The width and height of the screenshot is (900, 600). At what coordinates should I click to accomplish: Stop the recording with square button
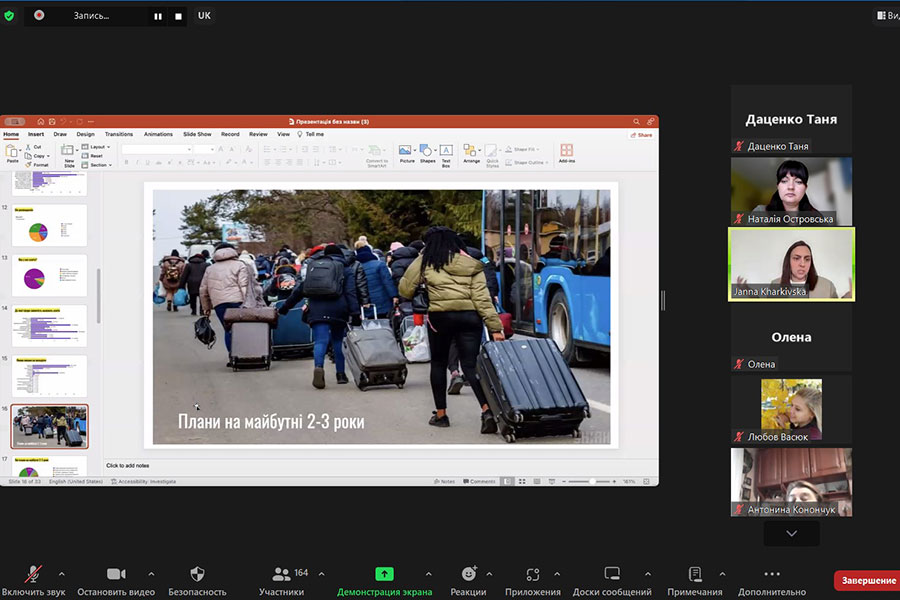click(x=179, y=16)
